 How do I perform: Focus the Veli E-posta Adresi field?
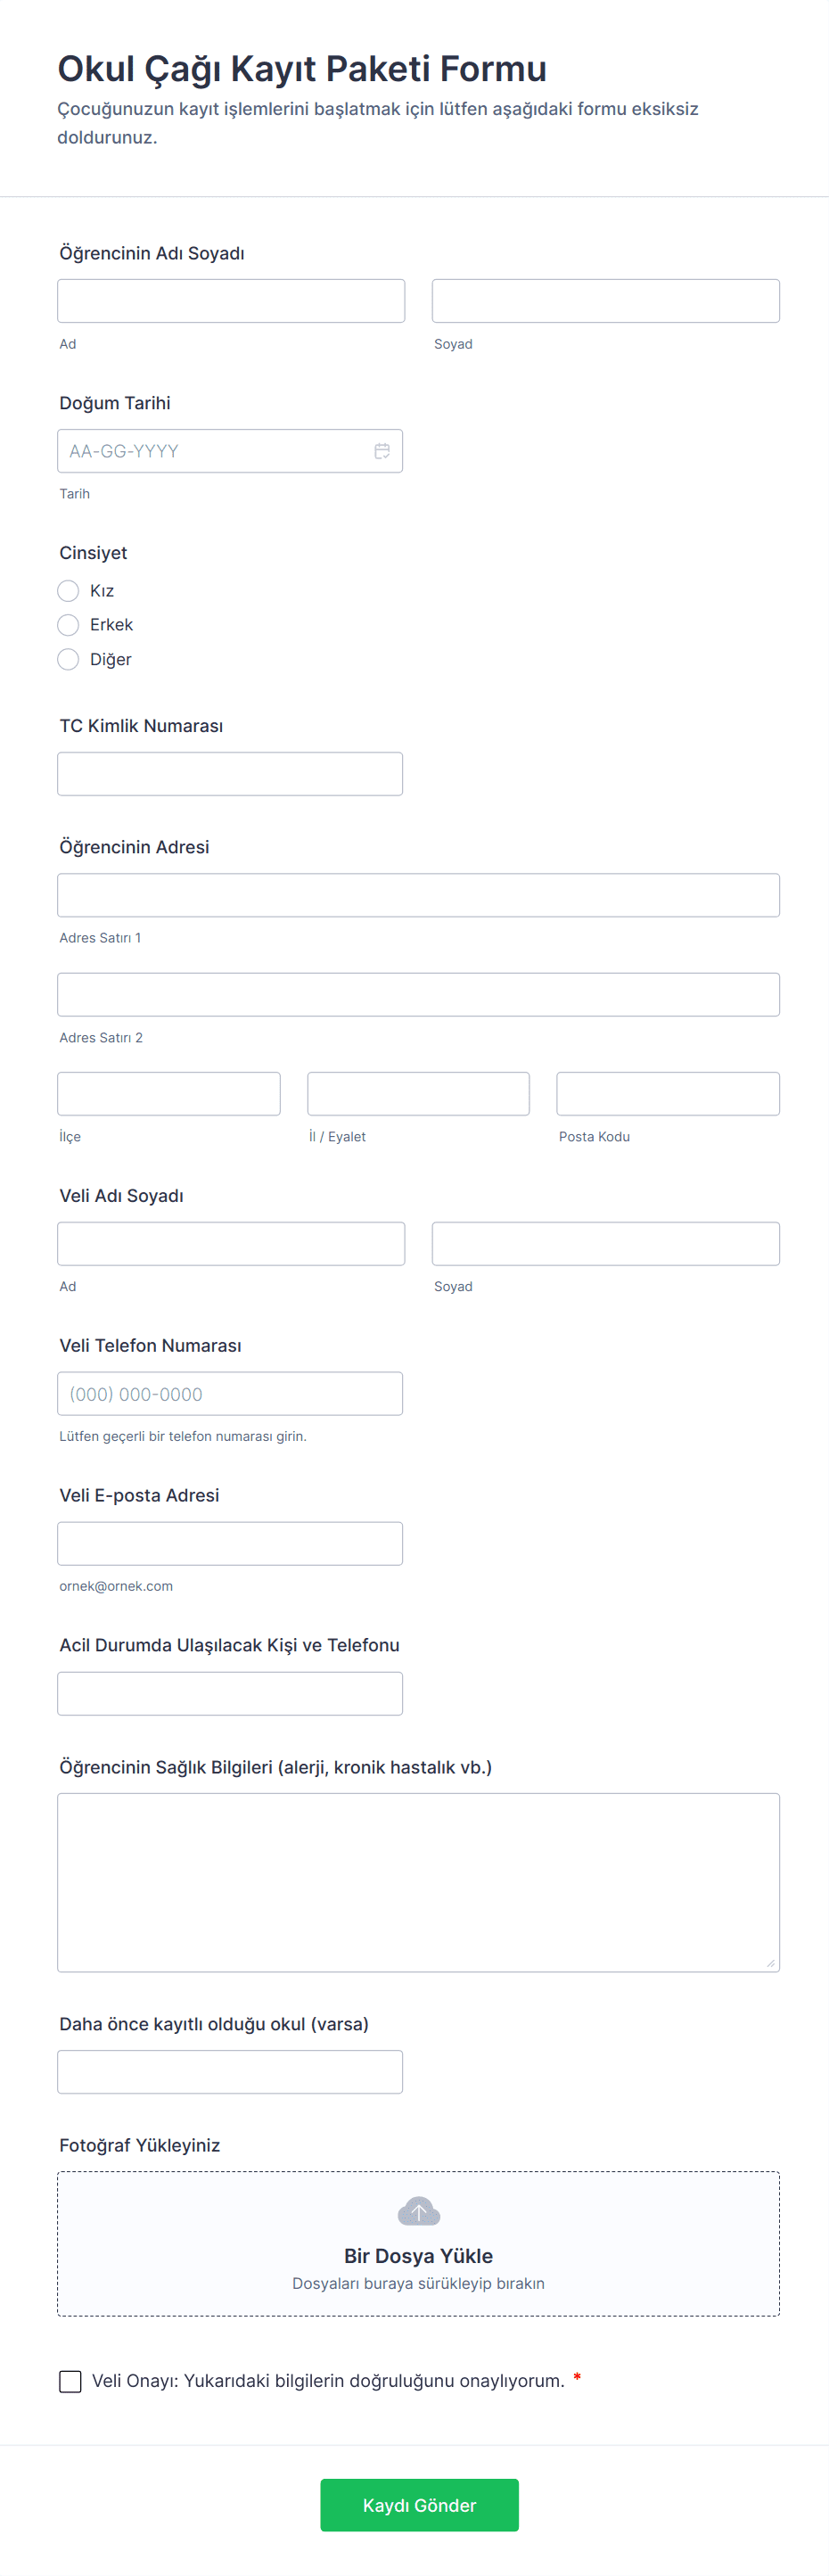(x=230, y=1544)
